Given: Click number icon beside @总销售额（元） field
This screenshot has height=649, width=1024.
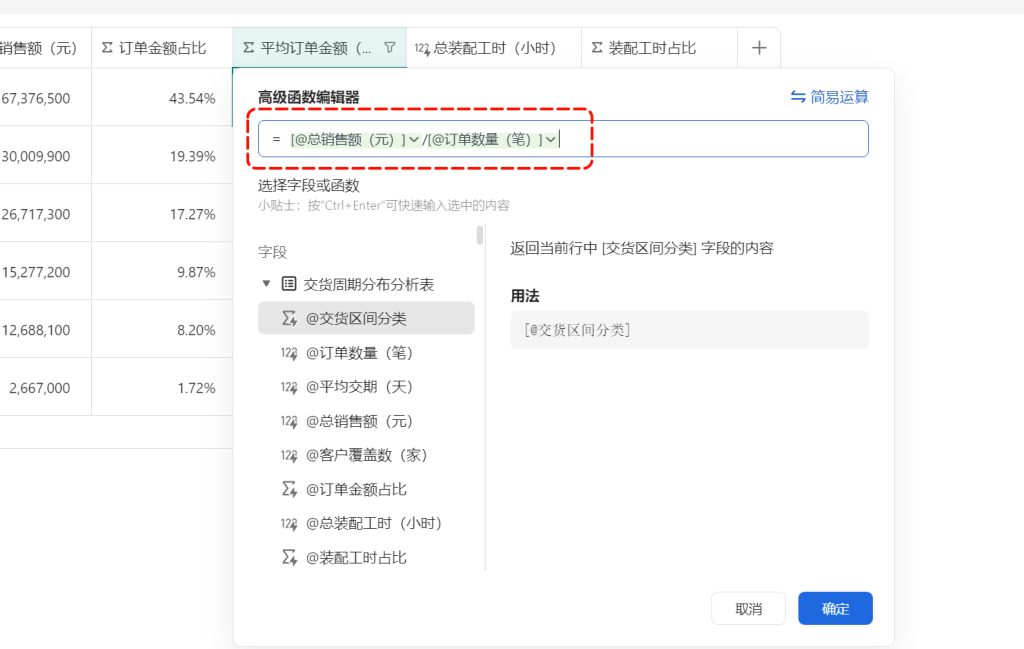Looking at the screenshot, I should (289, 421).
